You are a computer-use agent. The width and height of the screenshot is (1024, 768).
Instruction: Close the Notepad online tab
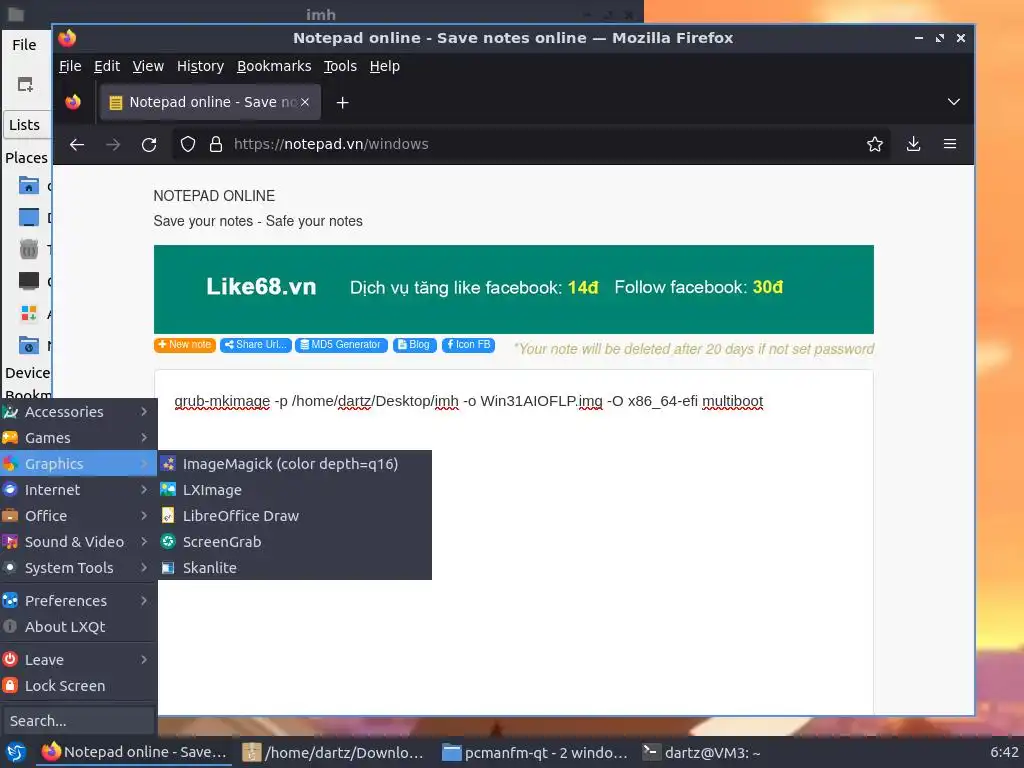(x=304, y=103)
